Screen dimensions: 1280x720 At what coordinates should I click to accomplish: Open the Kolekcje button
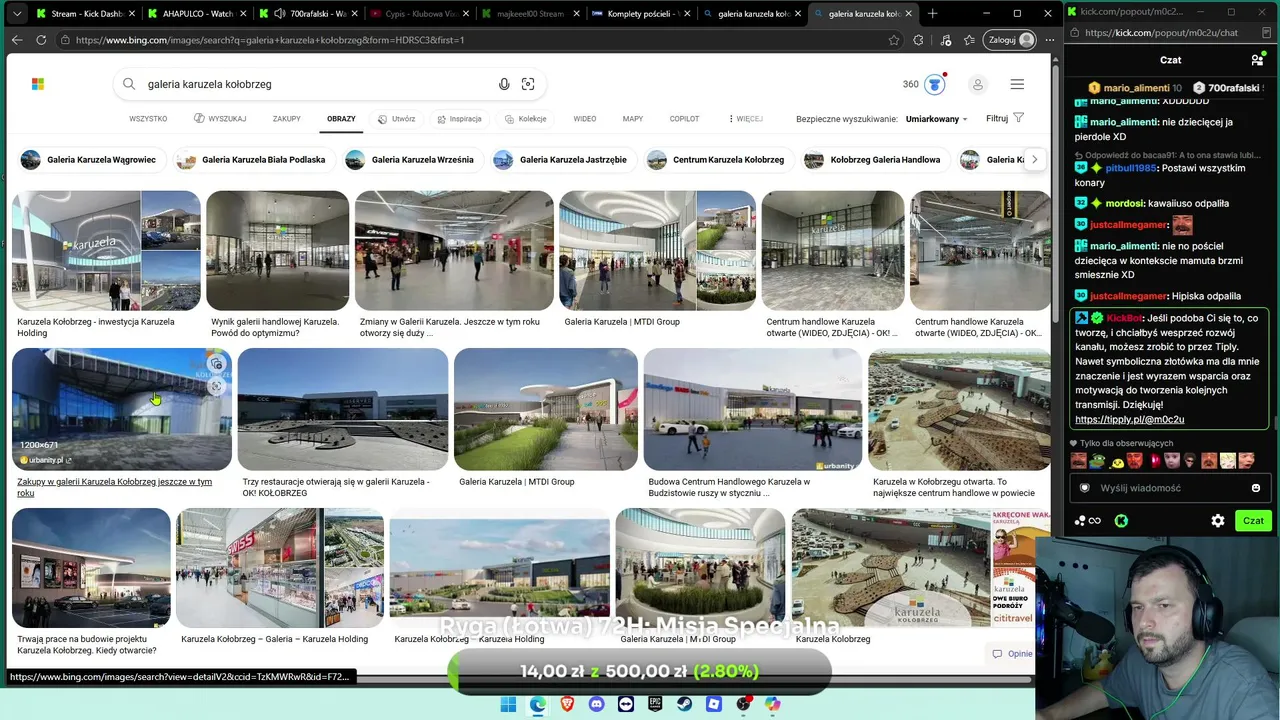pyautogui.click(x=526, y=119)
